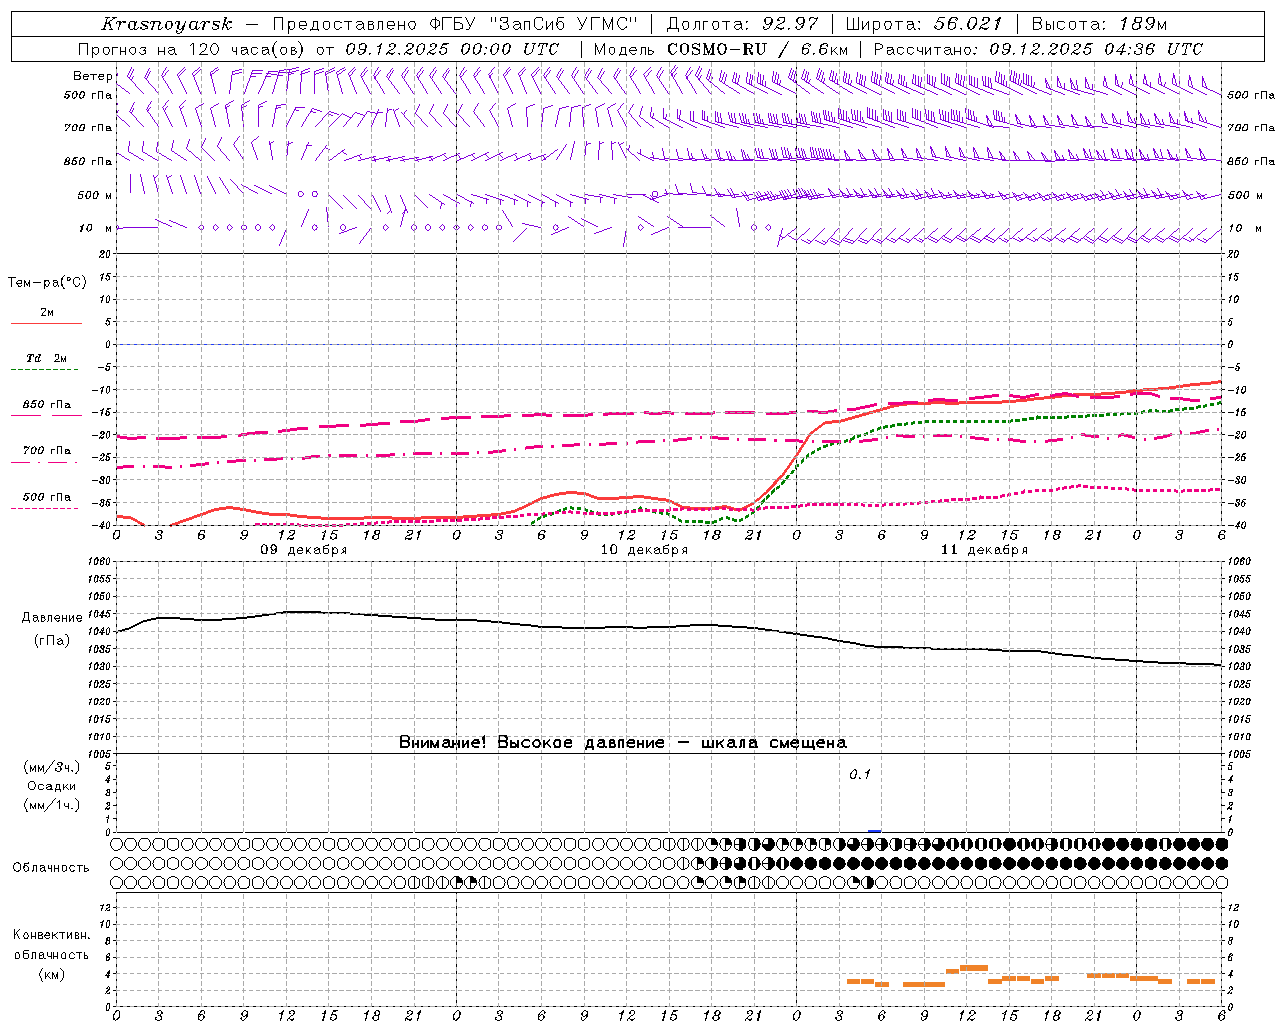This screenshot has height=1024, width=1280.
Task: Click the Ветер wind panel label
Action: (x=92, y=76)
